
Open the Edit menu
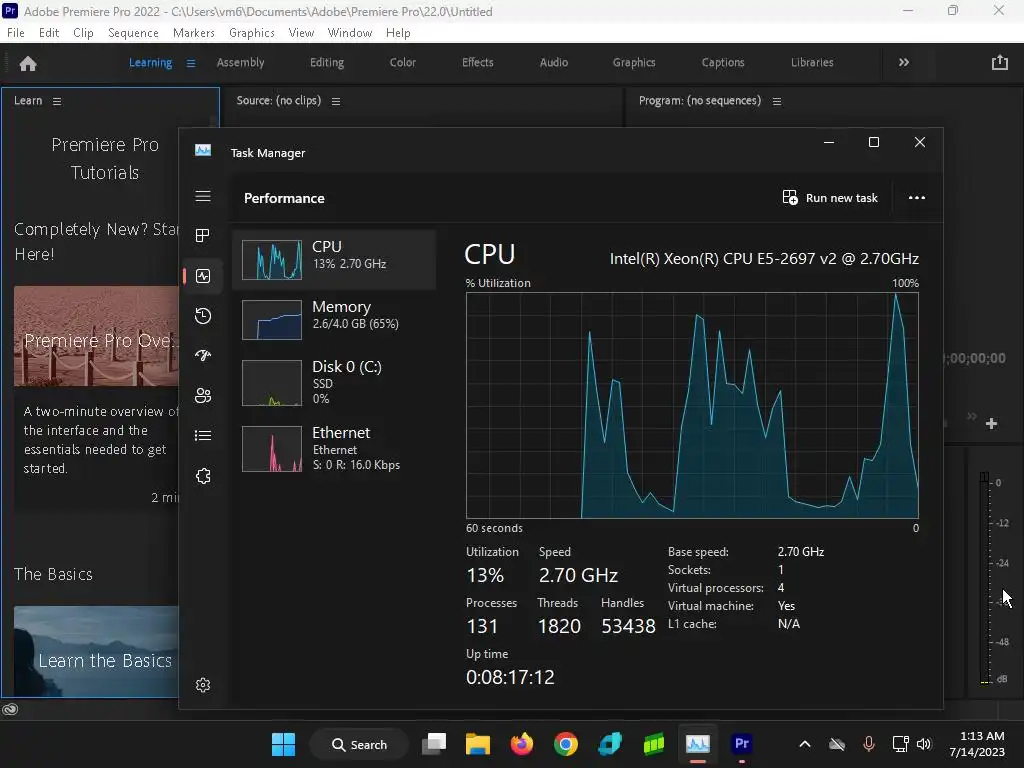[49, 33]
